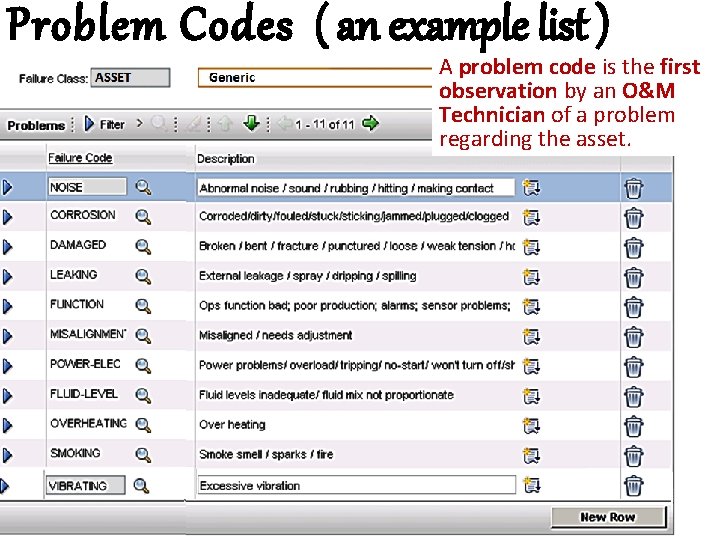This screenshot has width=720, height=540.
Task: Click the magnifier lookup icon for LEAKING
Action: (x=143, y=276)
